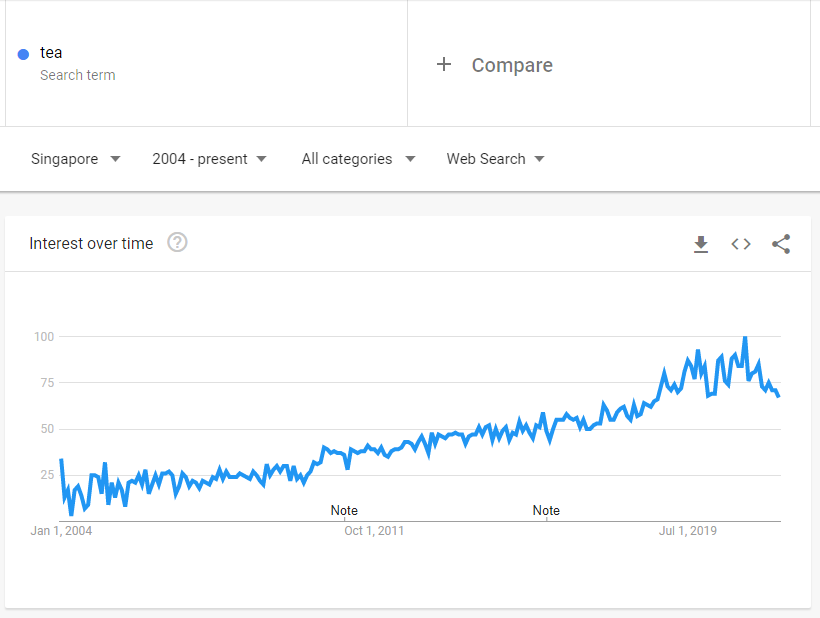820x618 pixels.
Task: Expand the 2004 - present time range
Action: click(210, 159)
